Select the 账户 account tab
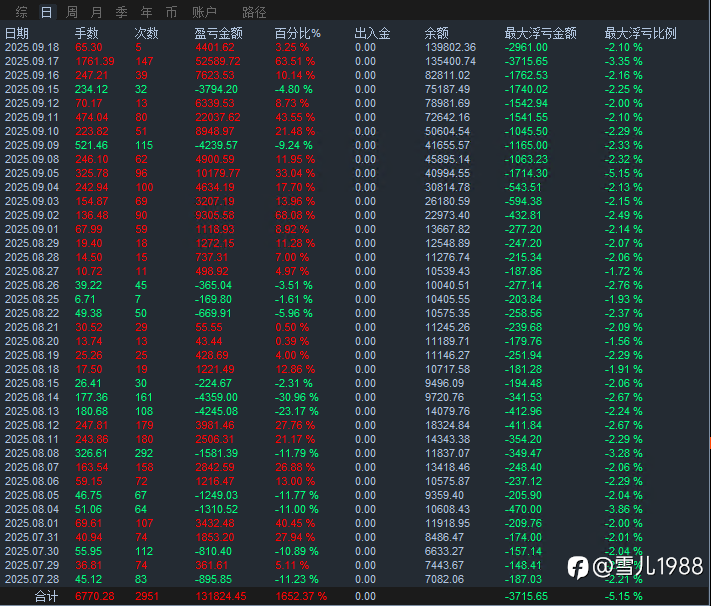Viewport: 711px width, 606px height. point(204,12)
